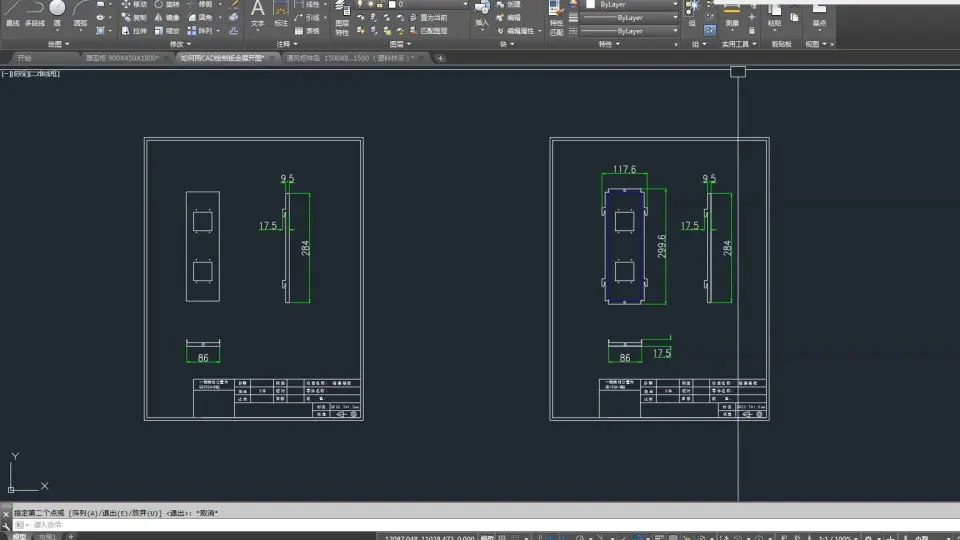Screen dimensions: 960x540
Task: Toggle the Model (模型) space status button
Action: (487, 537)
